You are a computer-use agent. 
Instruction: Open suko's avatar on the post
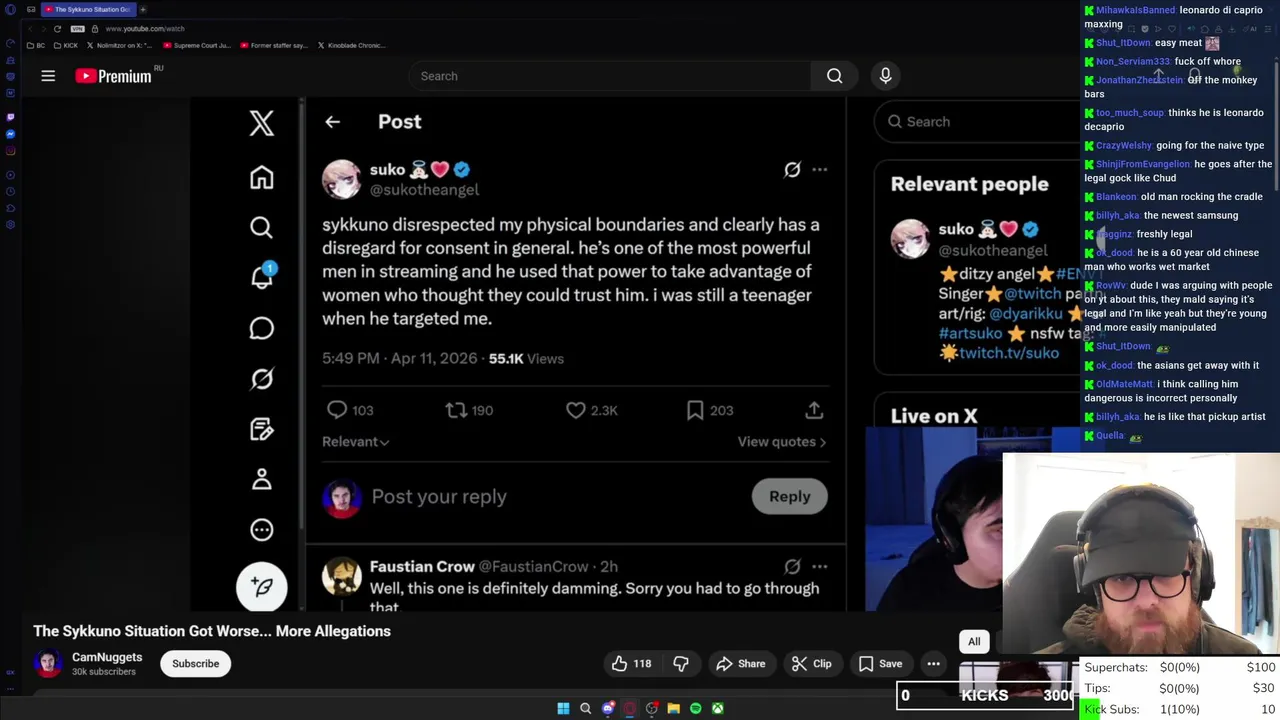click(x=341, y=179)
